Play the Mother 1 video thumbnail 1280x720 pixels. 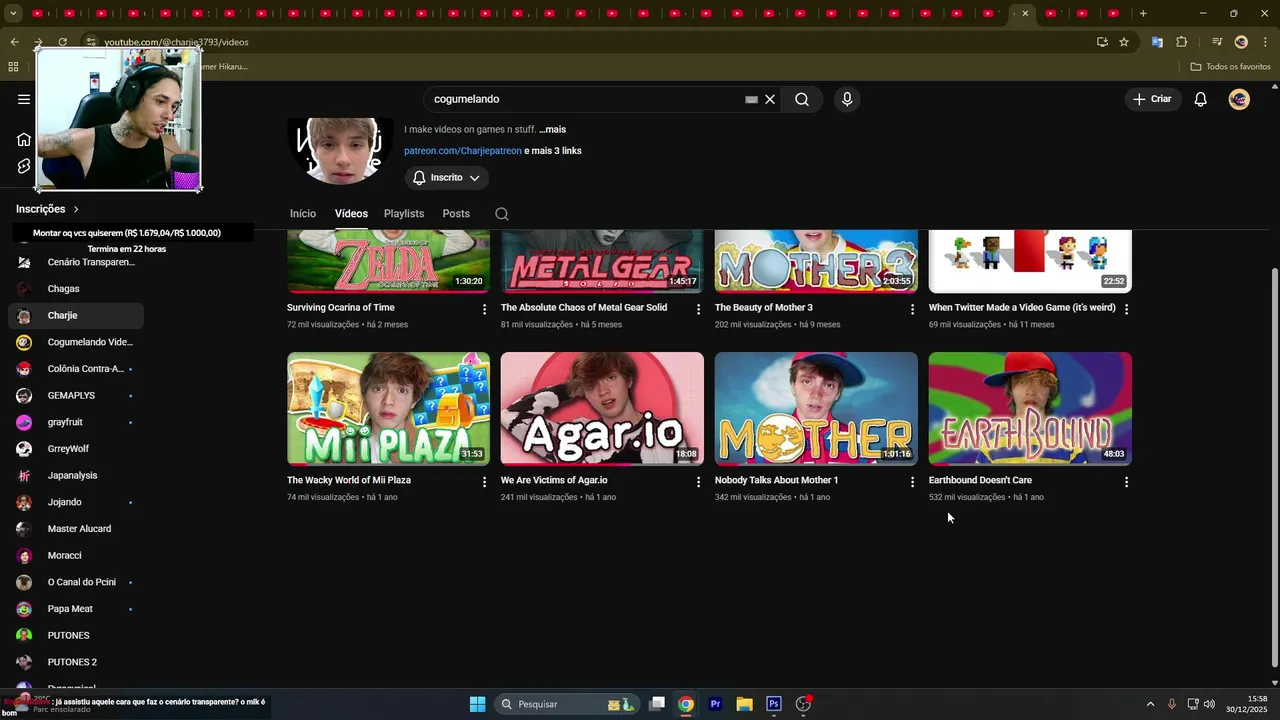pos(816,408)
